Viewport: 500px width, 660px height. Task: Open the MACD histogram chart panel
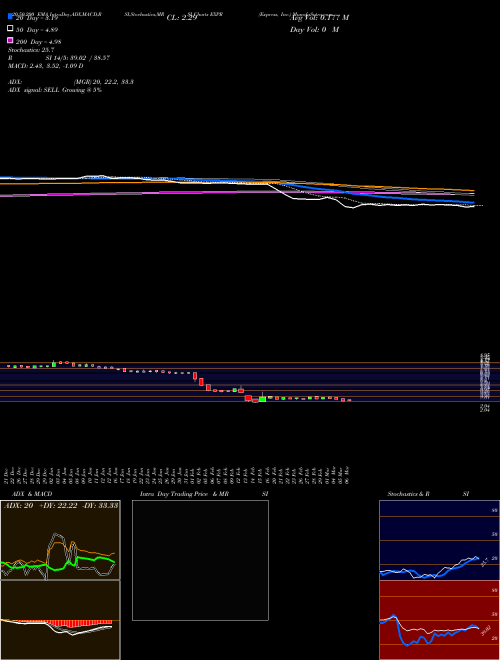point(60,620)
